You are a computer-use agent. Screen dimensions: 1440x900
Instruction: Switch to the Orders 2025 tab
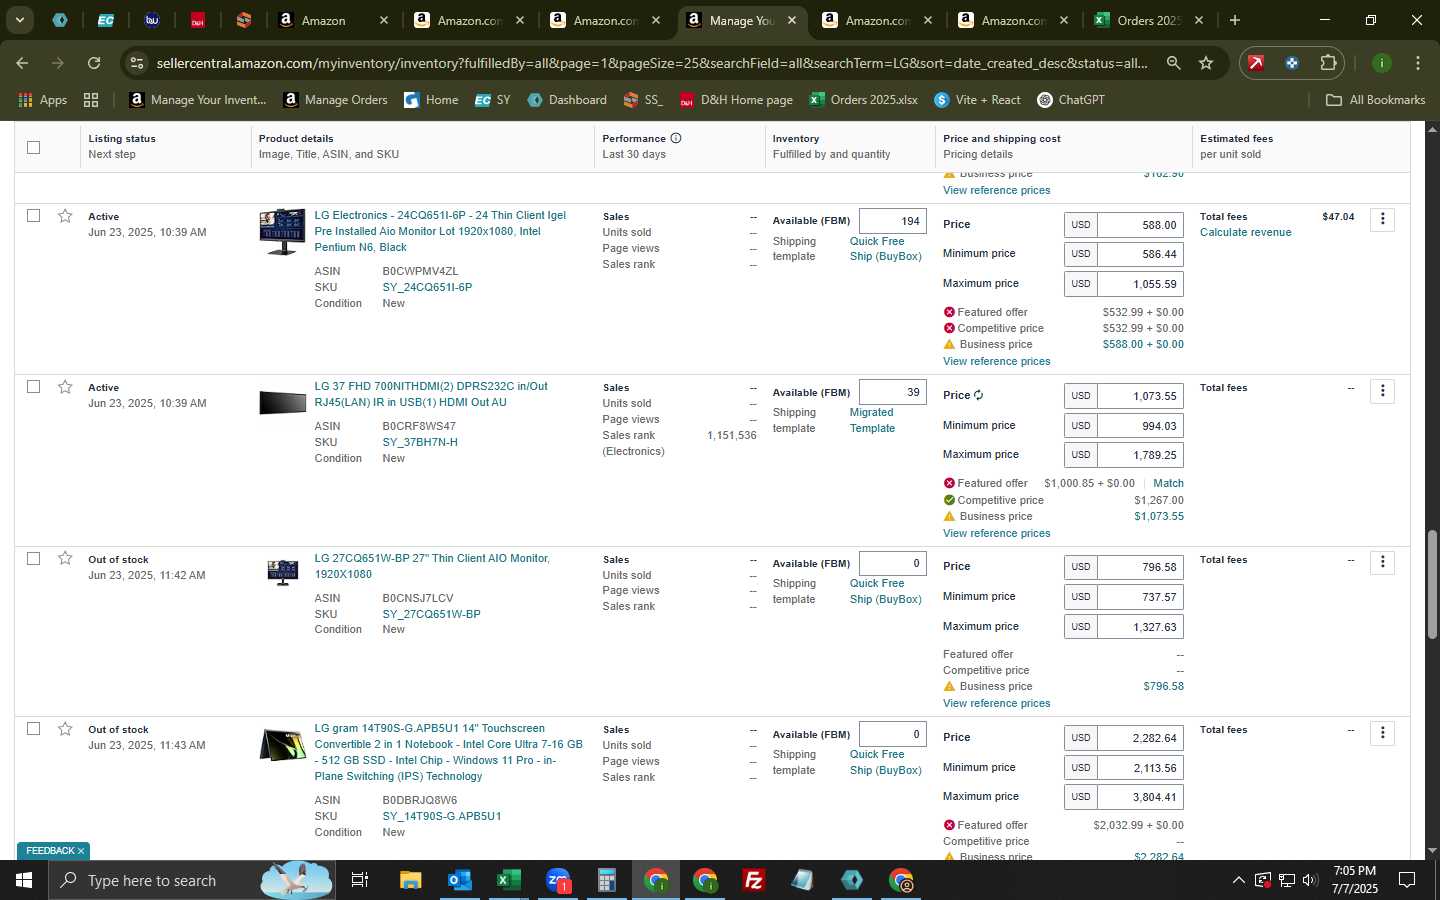coord(1149,20)
